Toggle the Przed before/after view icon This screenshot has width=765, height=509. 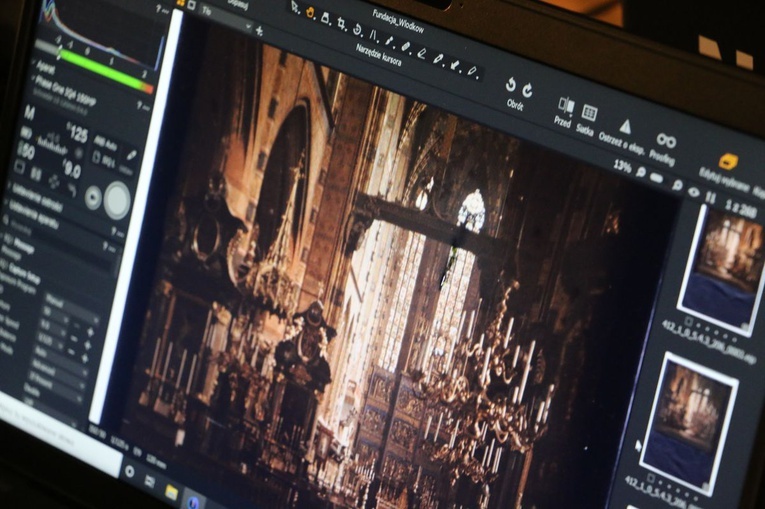tap(565, 105)
